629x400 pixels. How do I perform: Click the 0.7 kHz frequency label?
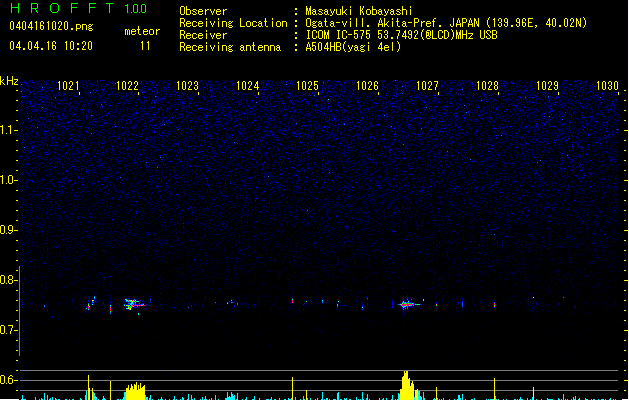tap(8, 330)
